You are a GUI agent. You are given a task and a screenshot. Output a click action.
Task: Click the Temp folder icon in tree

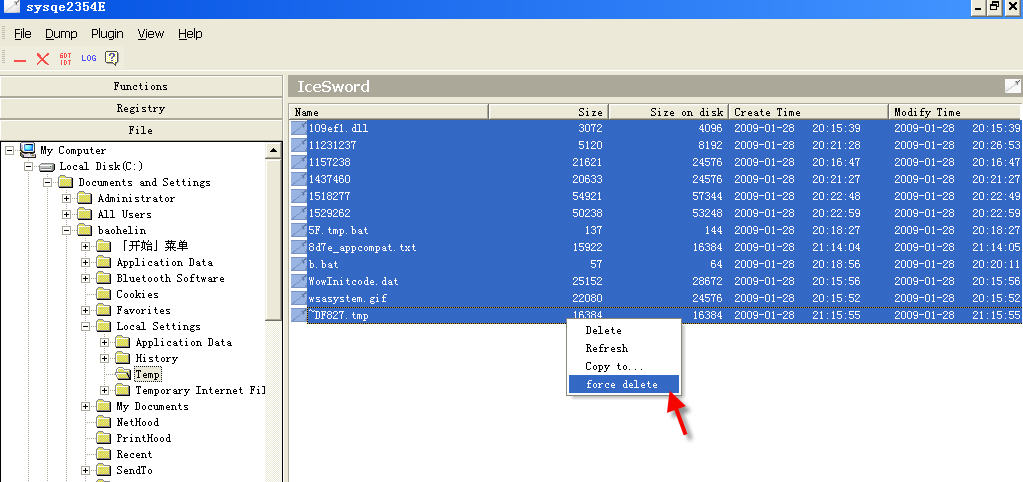[x=123, y=374]
